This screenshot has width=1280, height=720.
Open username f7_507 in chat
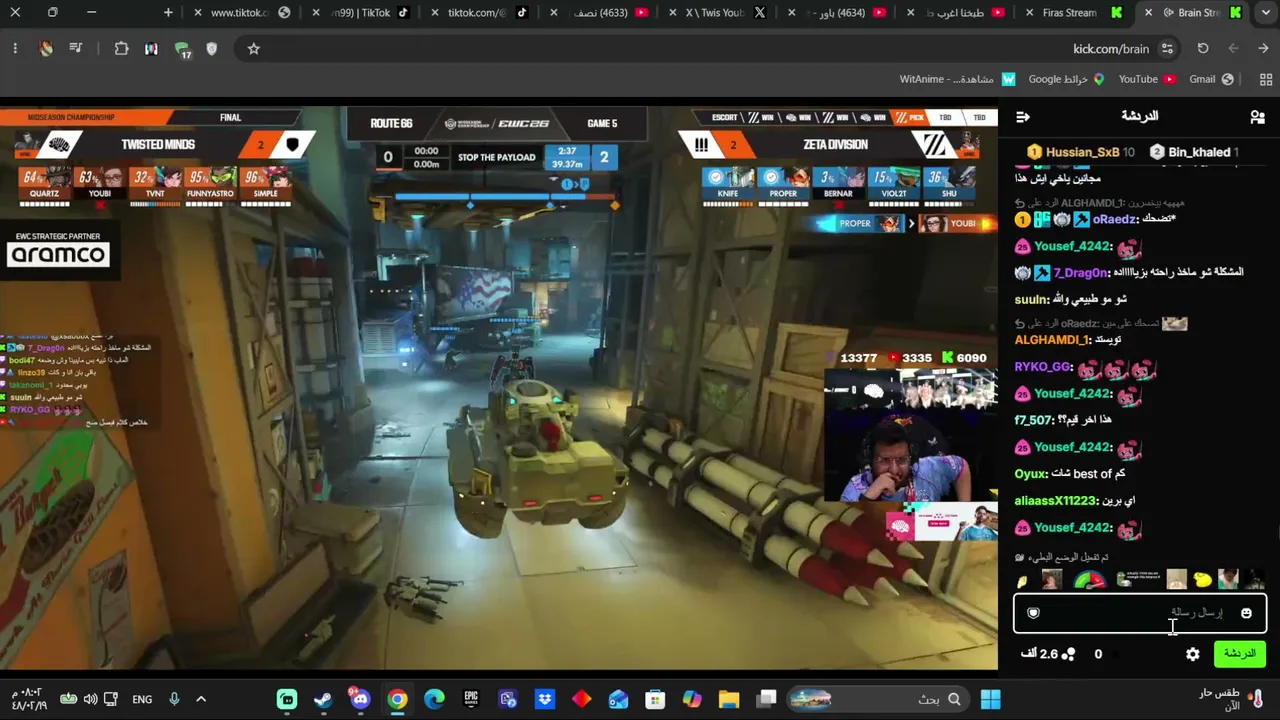(x=1033, y=420)
